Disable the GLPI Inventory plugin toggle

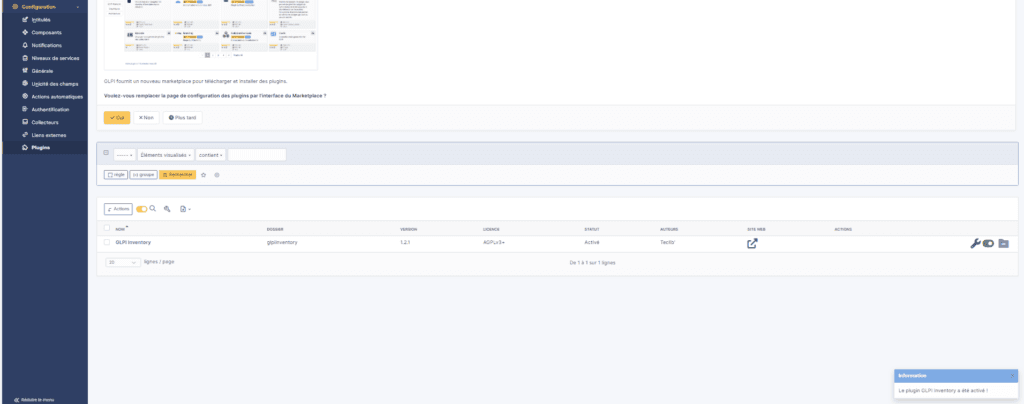tap(989, 243)
